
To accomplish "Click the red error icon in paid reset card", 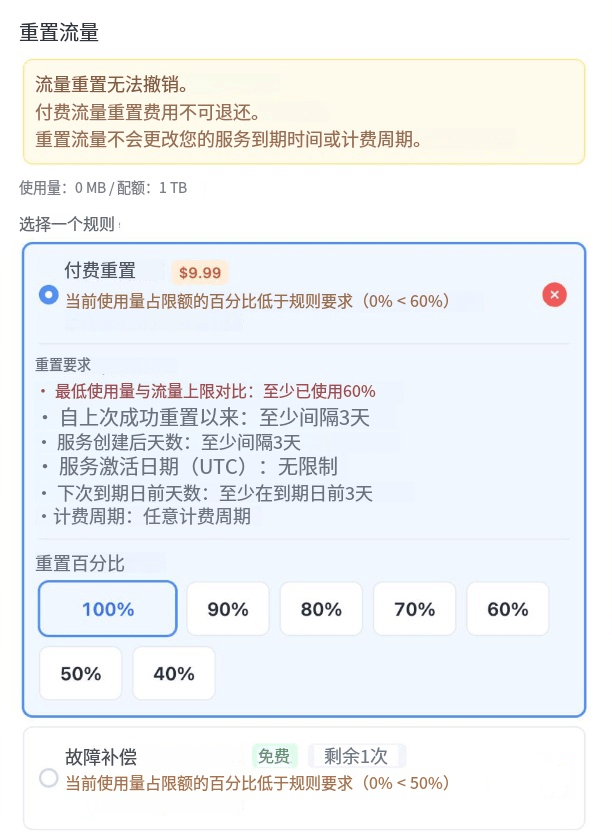I will tap(554, 295).
